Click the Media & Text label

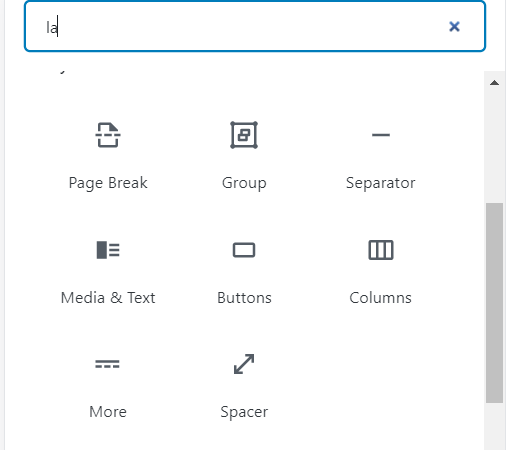tap(108, 298)
